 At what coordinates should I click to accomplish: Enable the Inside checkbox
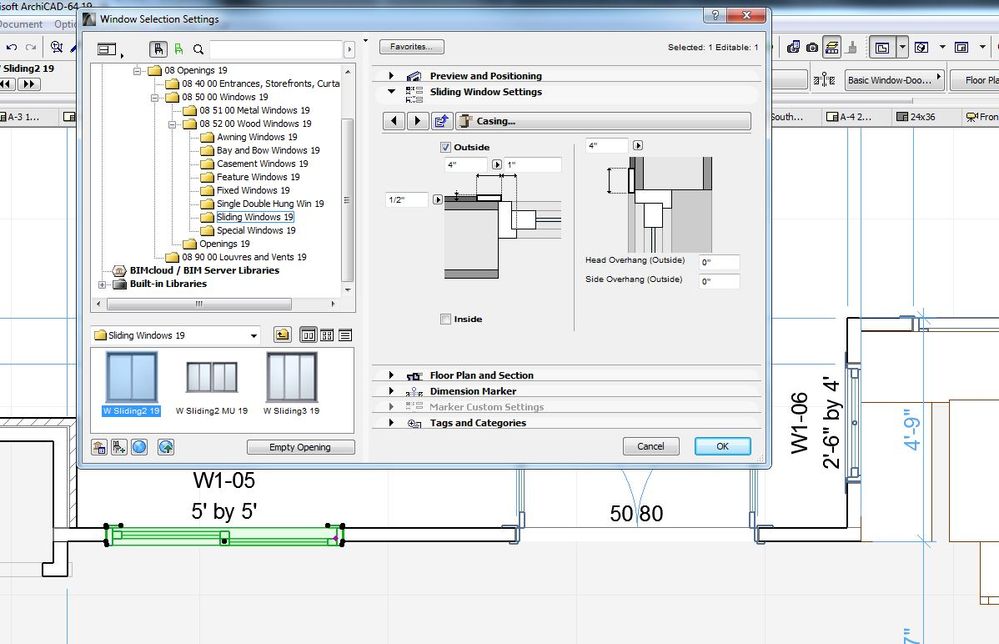point(444,319)
